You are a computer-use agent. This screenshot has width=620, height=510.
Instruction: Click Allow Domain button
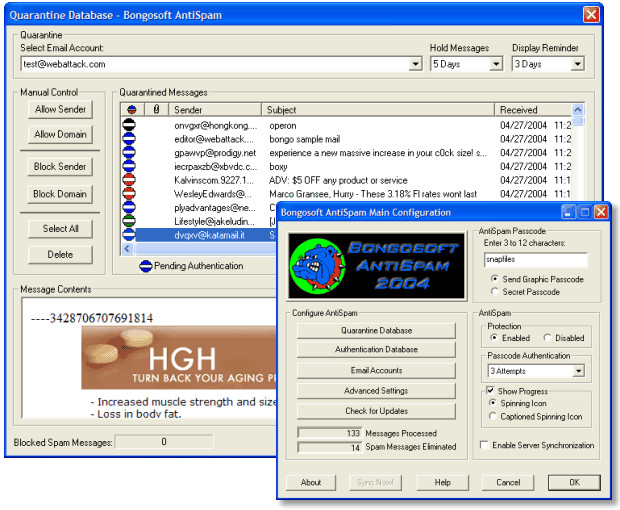pos(60,134)
